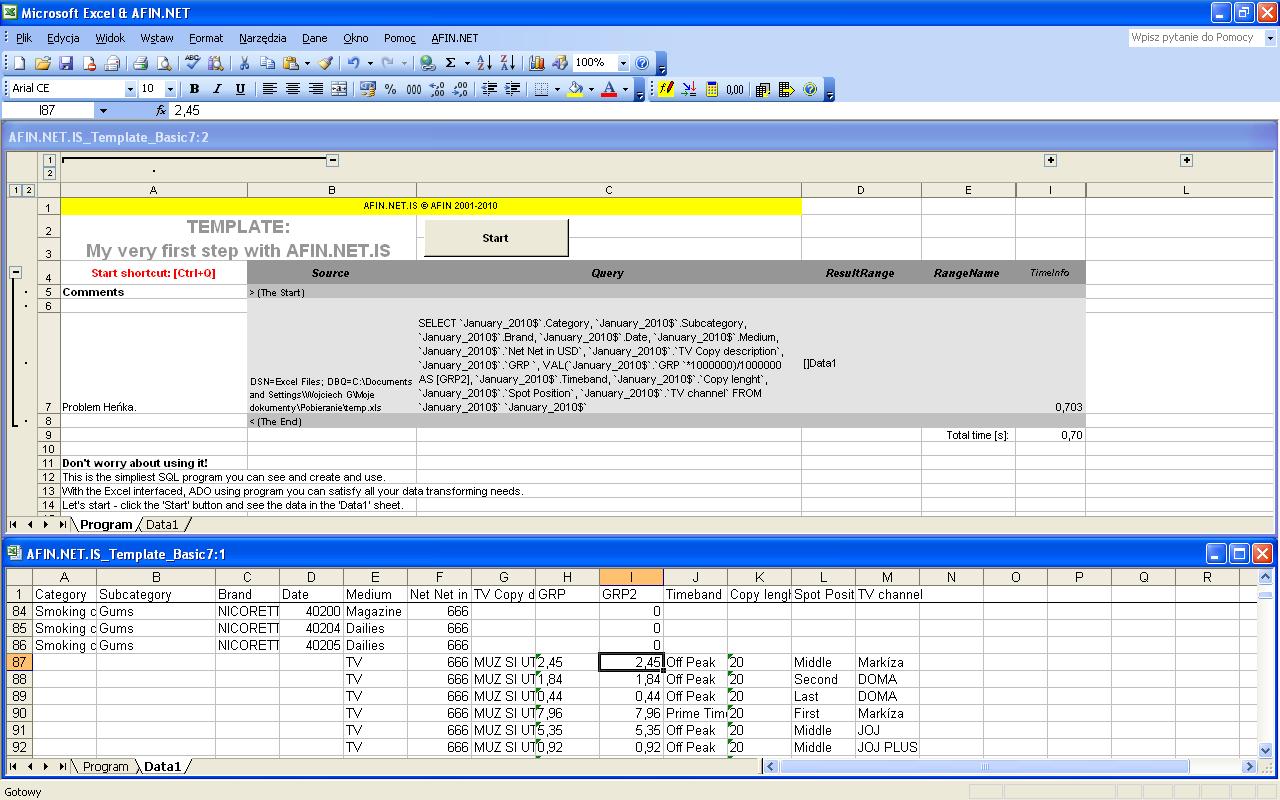Viewport: 1280px width, 800px height.
Task: Click the AFIN.NET formula pencil icon
Action: 666,89
